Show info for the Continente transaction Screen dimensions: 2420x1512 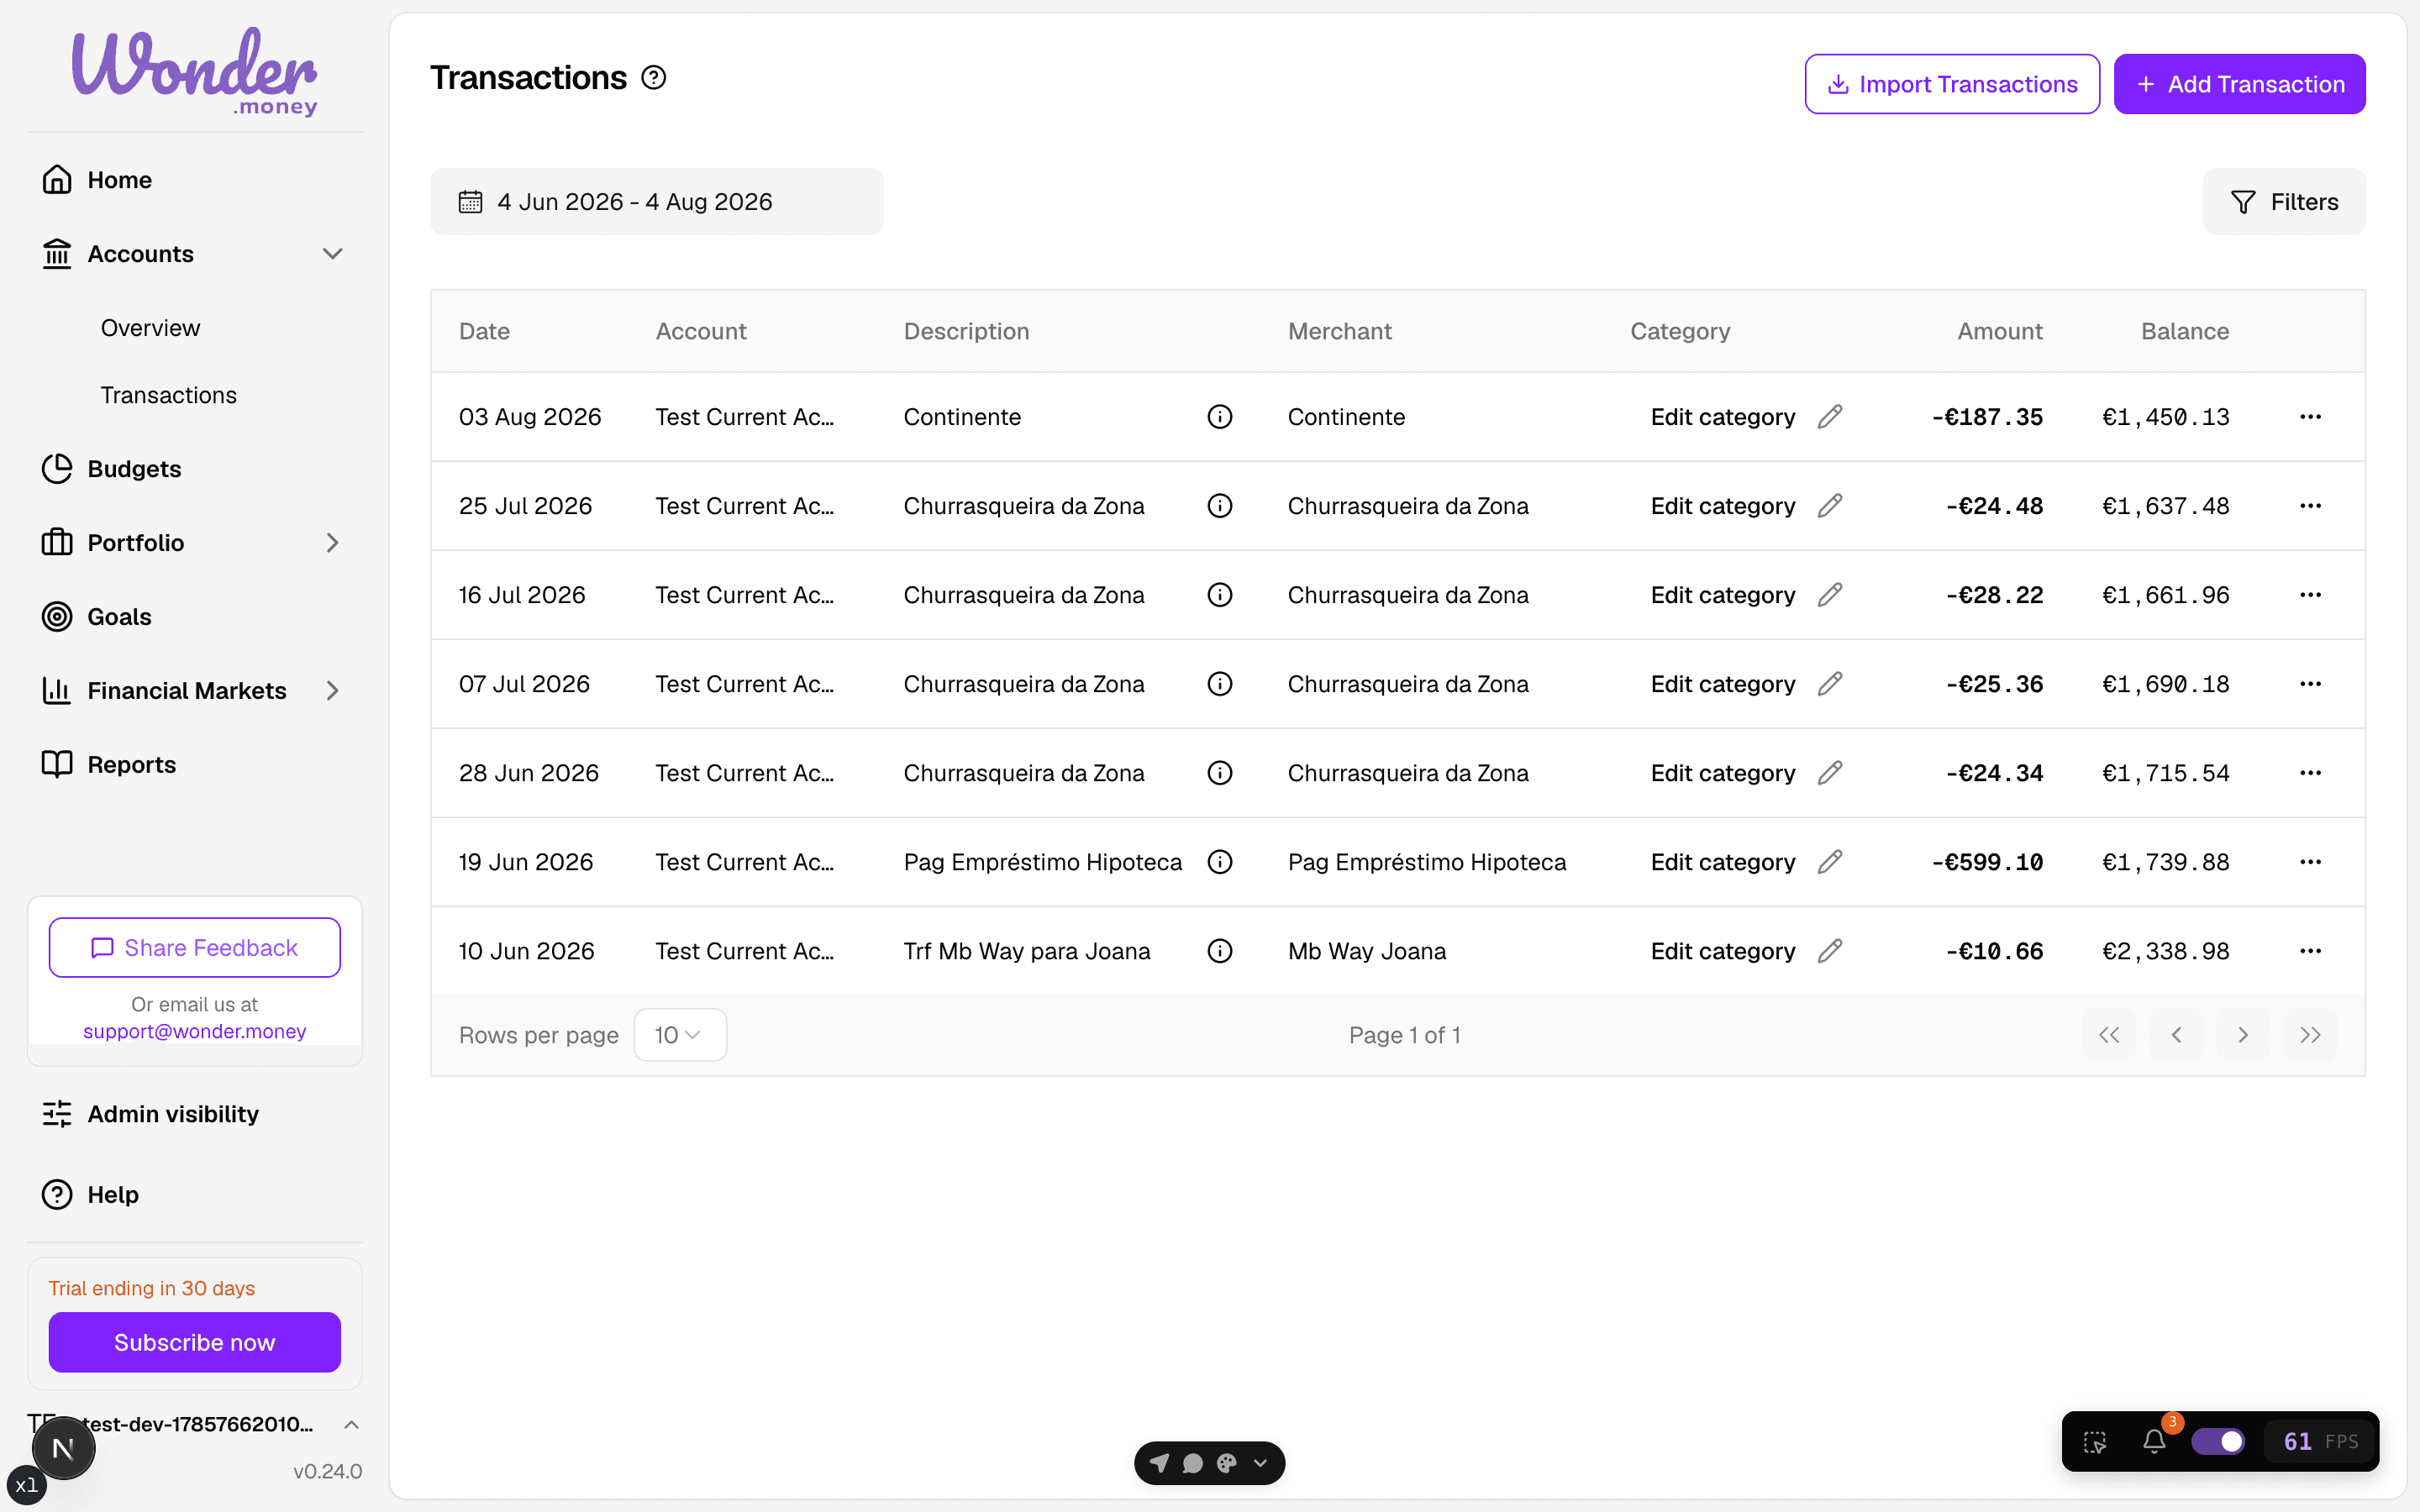pos(1219,417)
